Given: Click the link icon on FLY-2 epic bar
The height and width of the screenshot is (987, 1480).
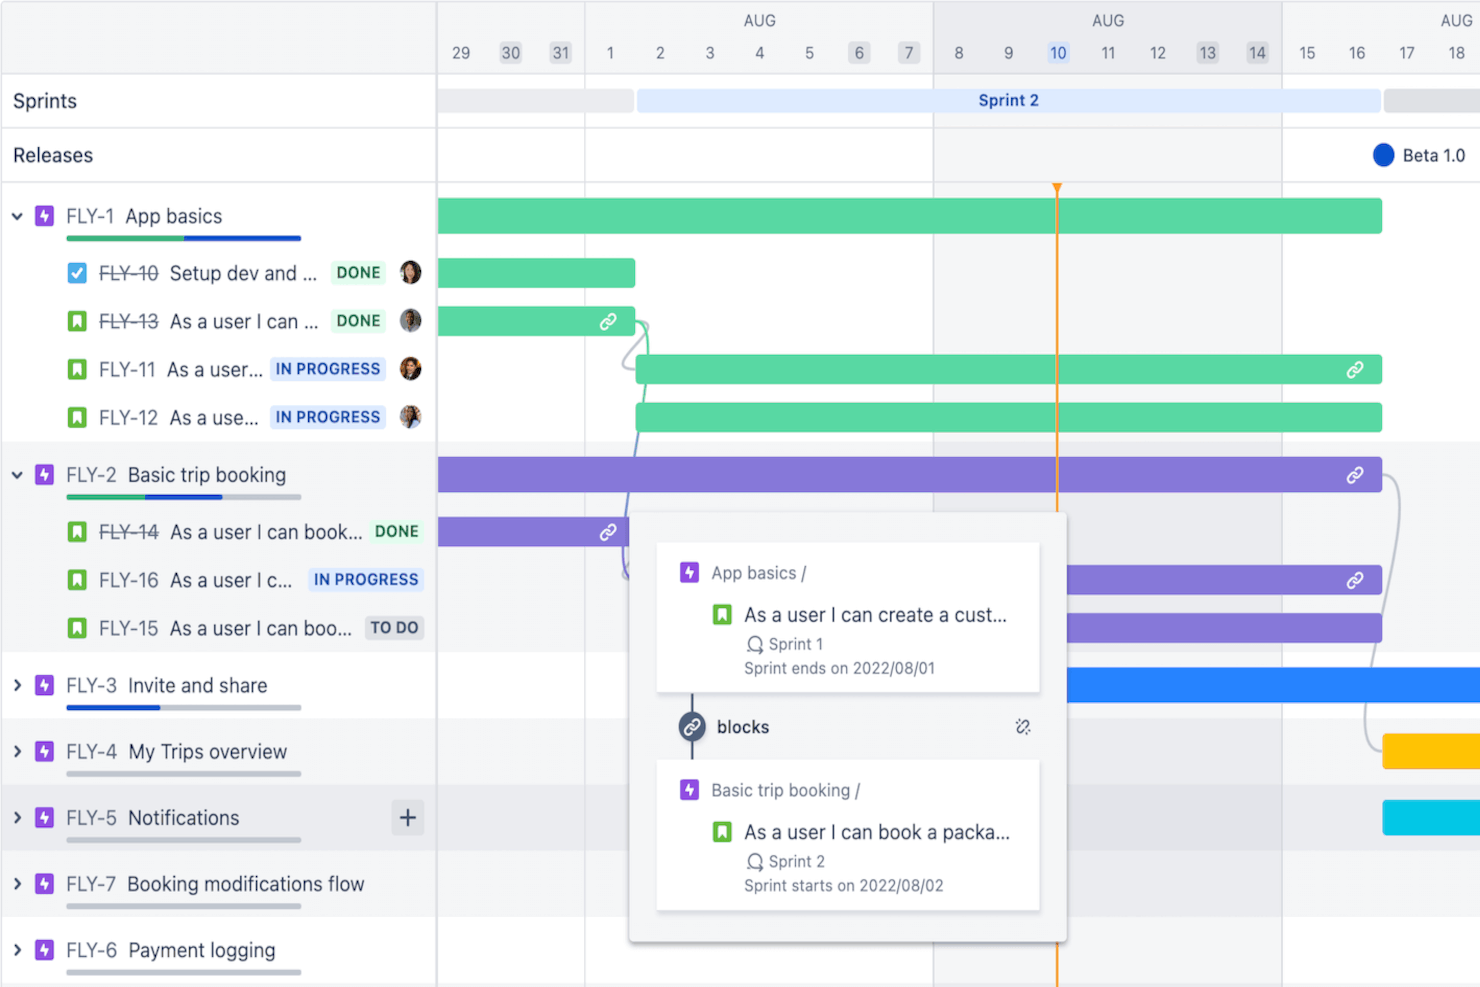Looking at the screenshot, I should click(1355, 475).
